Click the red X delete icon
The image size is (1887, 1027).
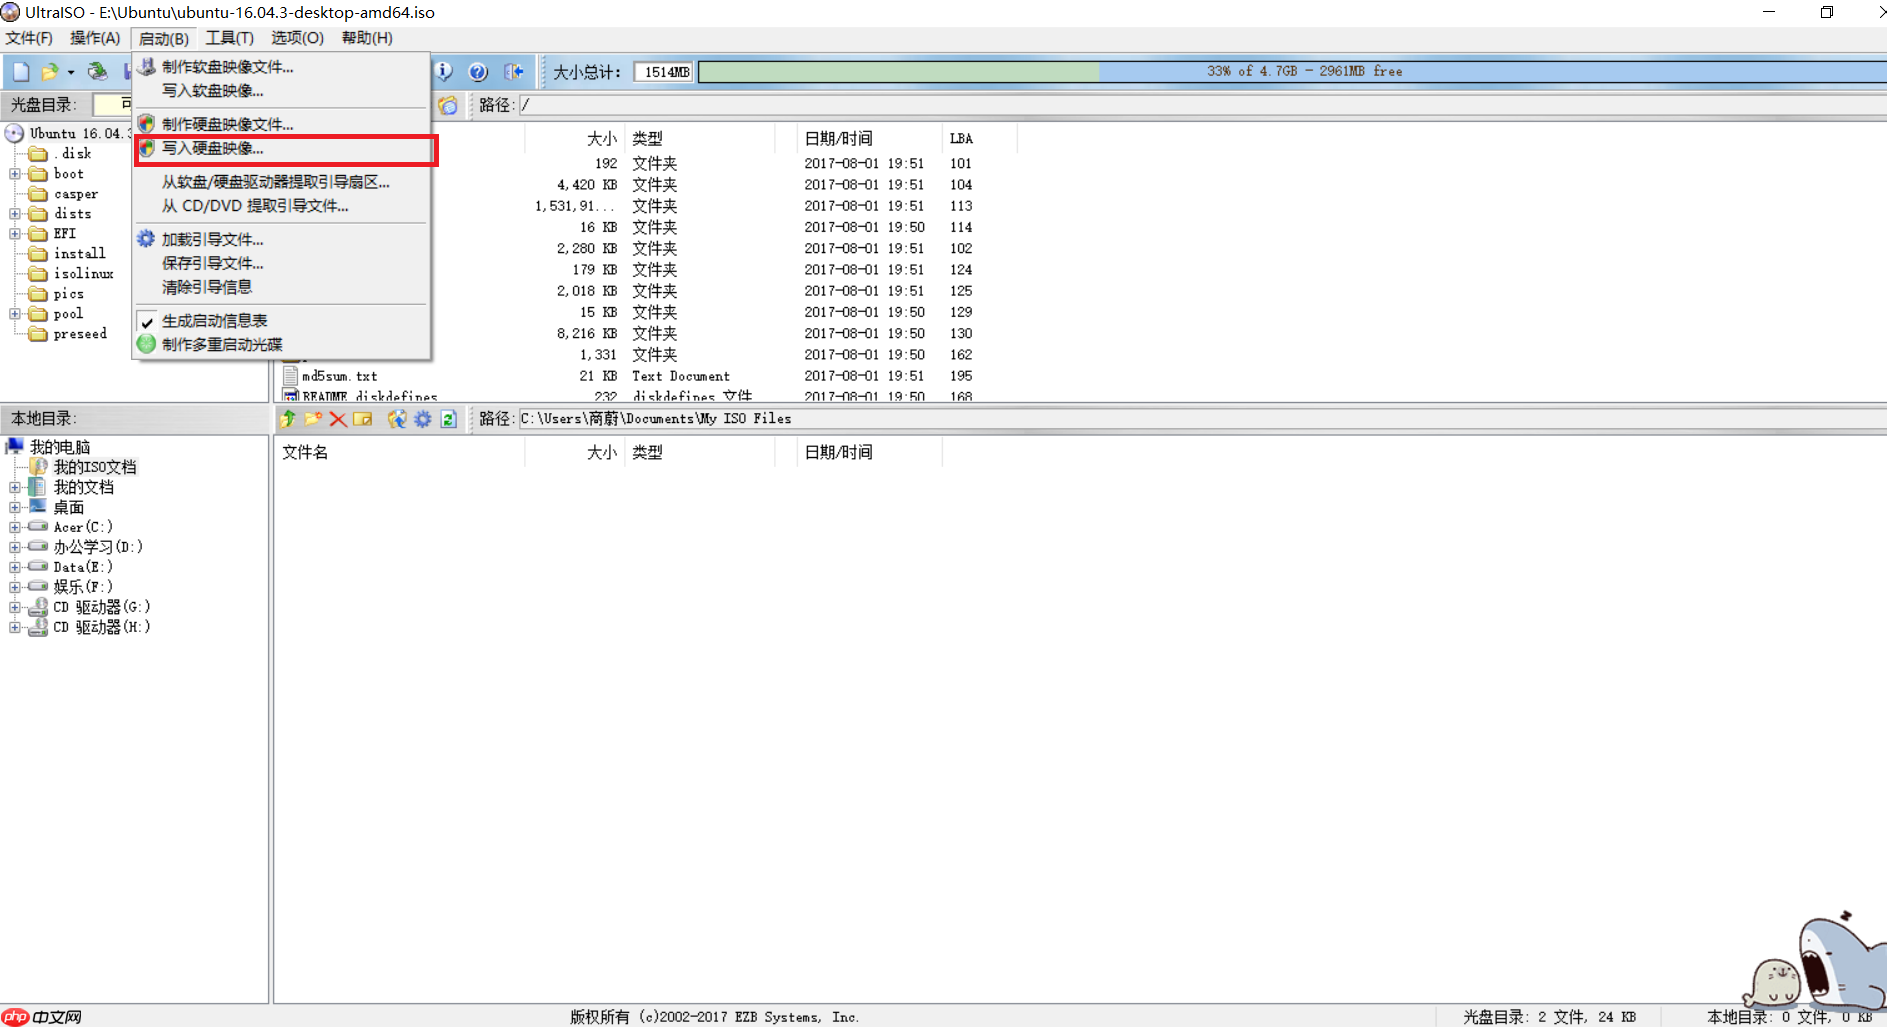point(338,419)
